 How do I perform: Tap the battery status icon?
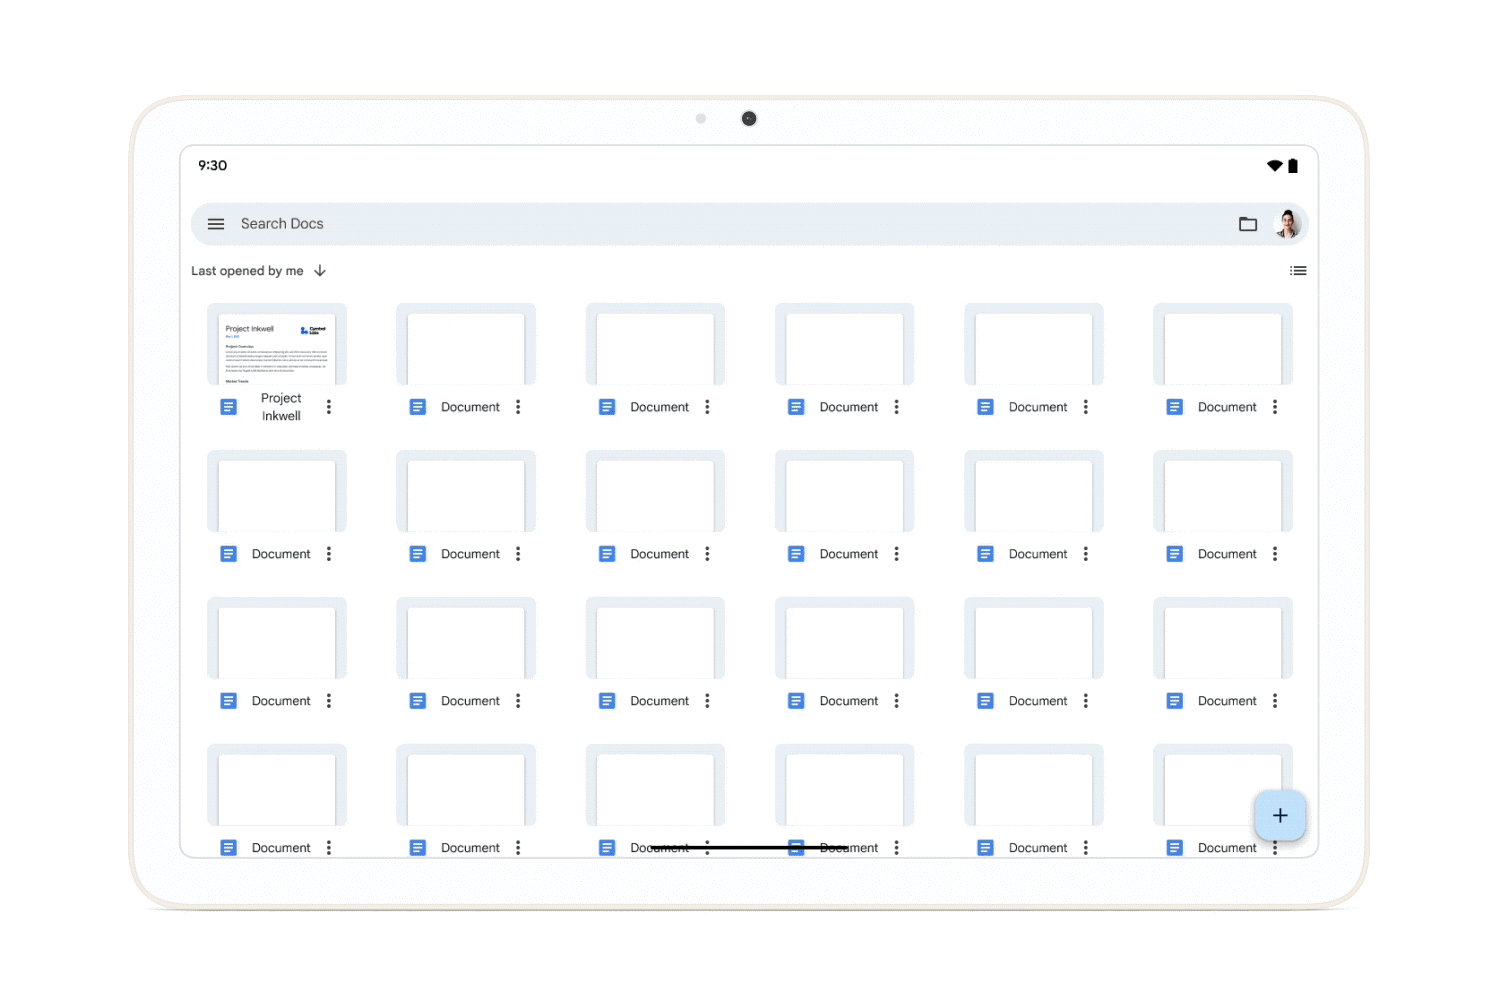pyautogui.click(x=1293, y=166)
